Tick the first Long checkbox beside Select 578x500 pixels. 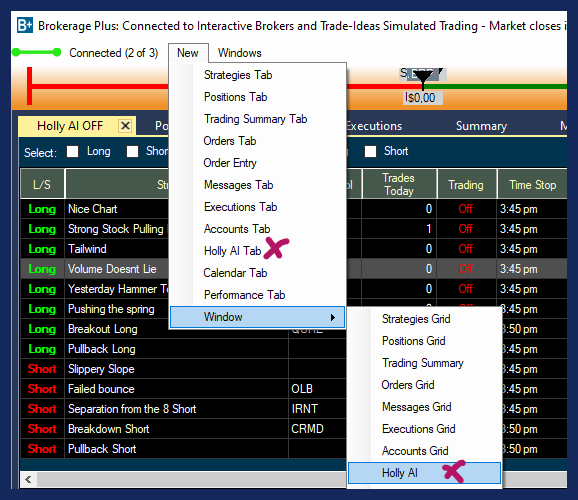coord(73,152)
